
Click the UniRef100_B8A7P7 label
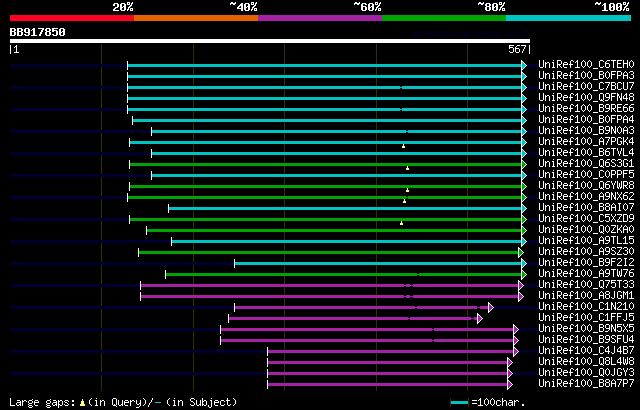tap(586, 384)
